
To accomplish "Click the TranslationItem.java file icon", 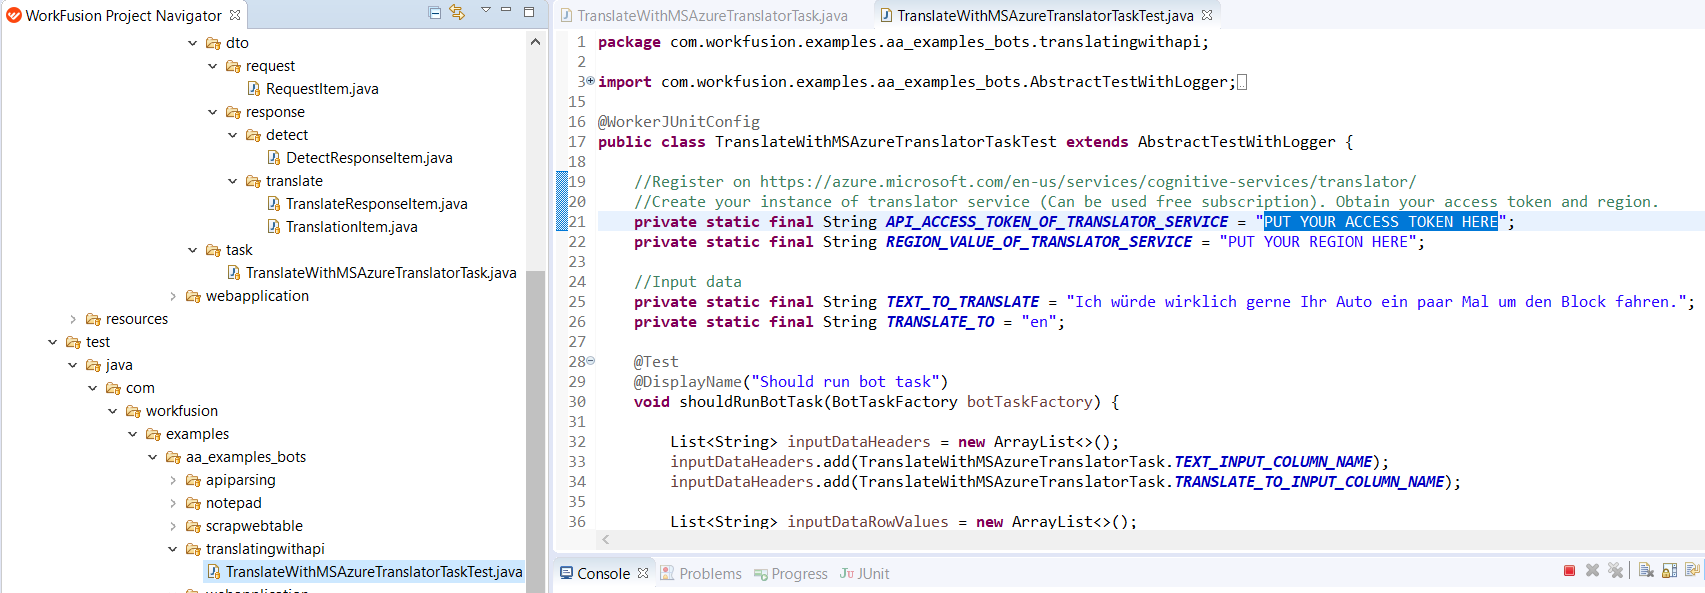I will 274,227.
